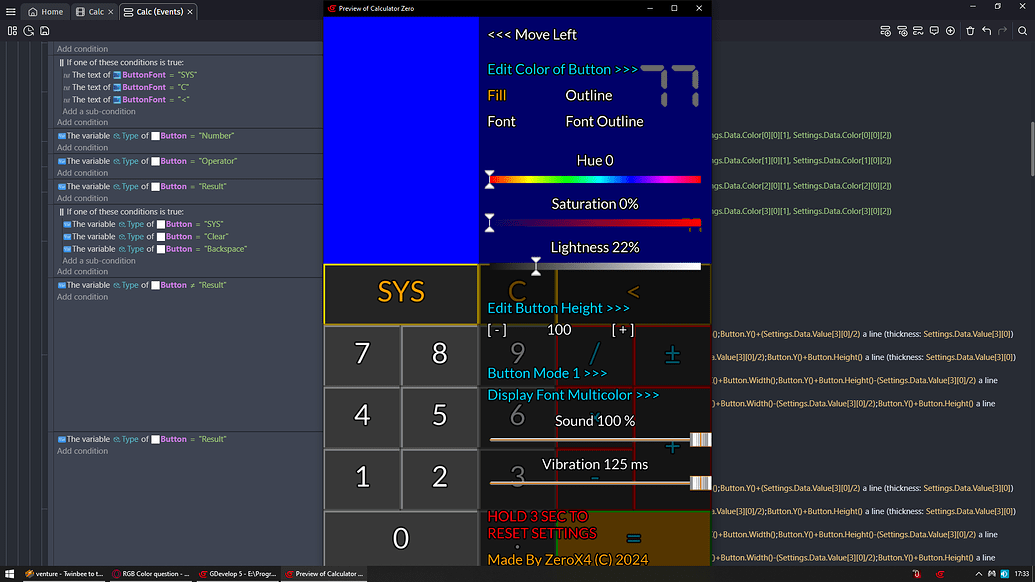Click the events sheet vertical scrollbar
Screen dimensions: 1035x582
(1031, 149)
